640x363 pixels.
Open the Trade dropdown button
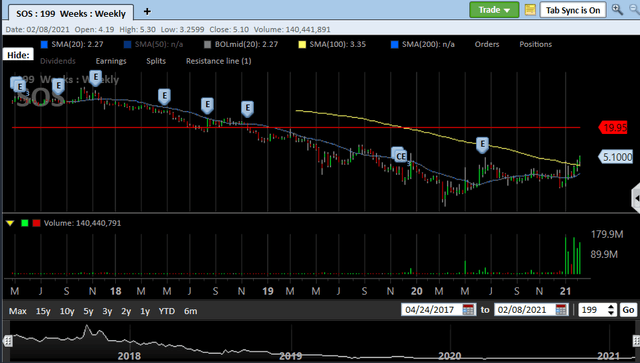pos(494,10)
